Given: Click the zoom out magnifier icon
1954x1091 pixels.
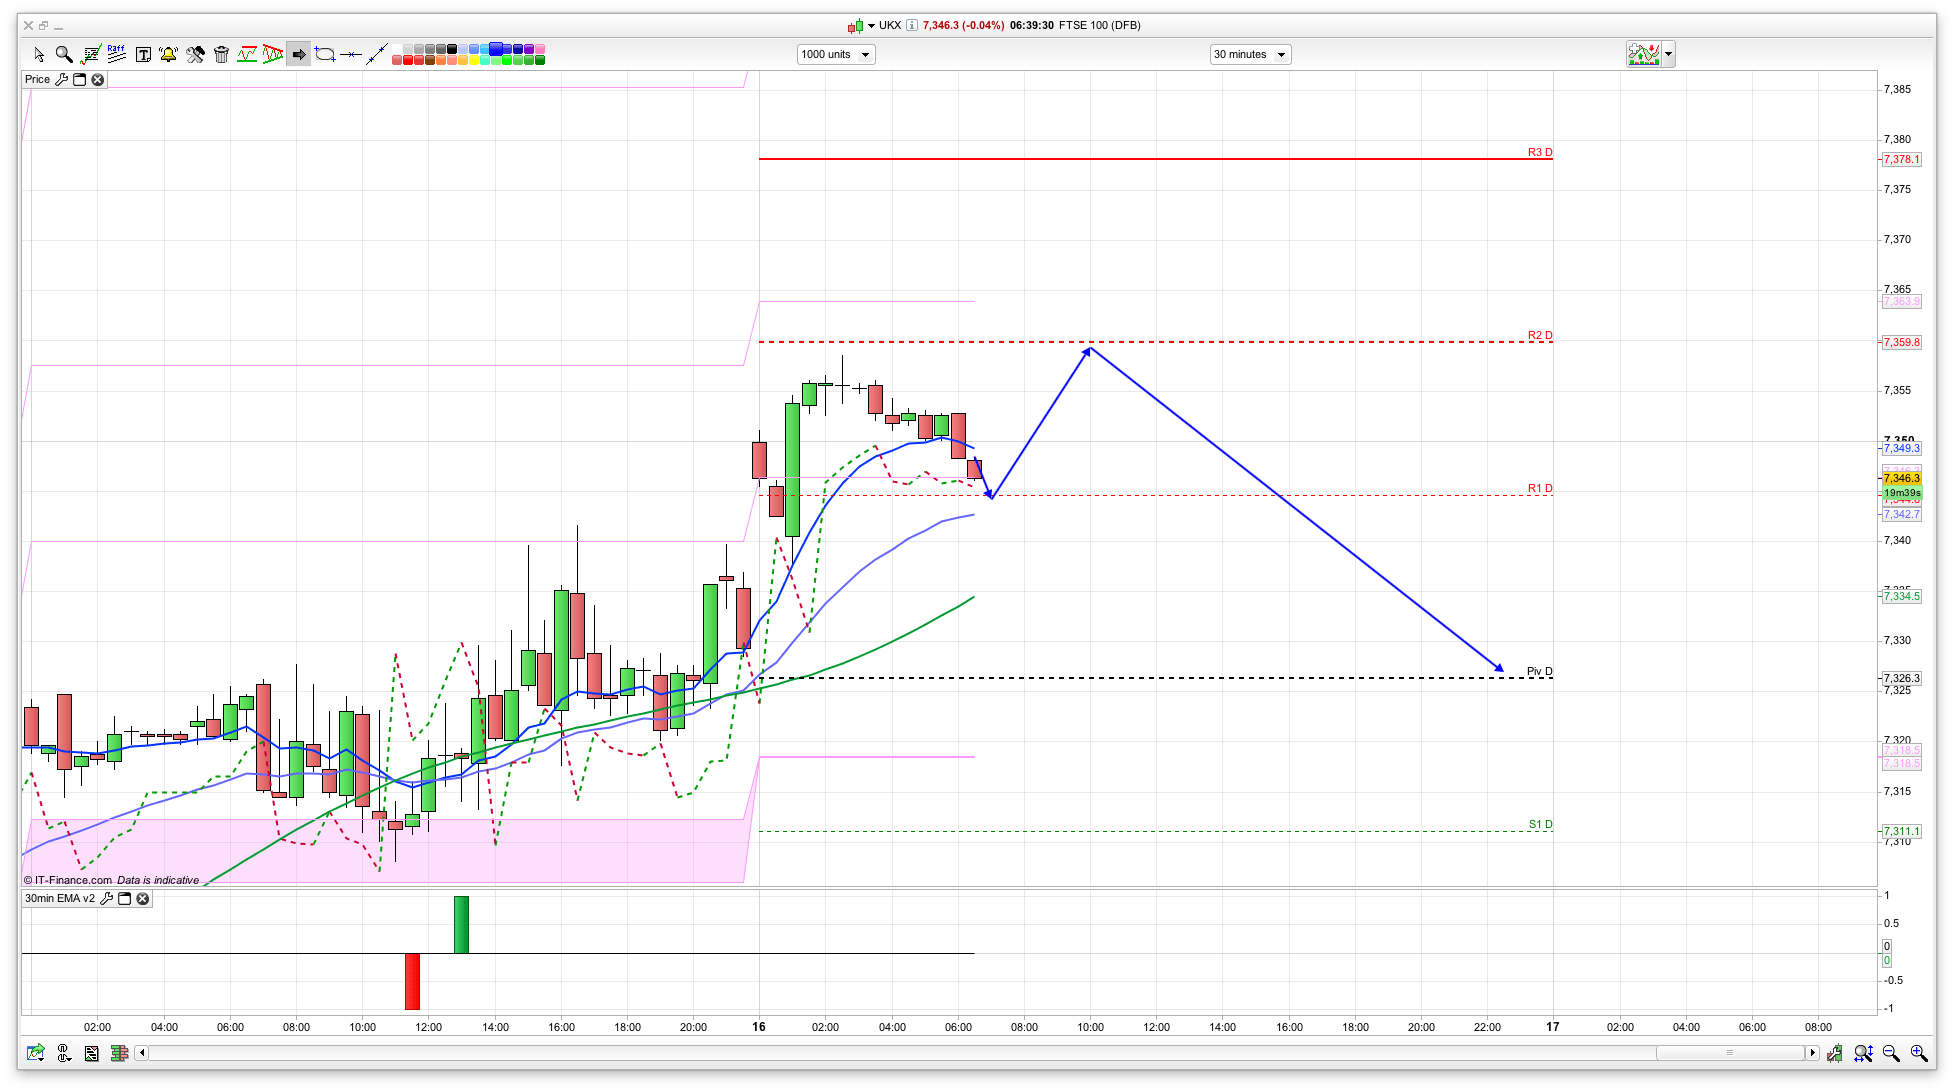Looking at the screenshot, I should [x=1890, y=1053].
